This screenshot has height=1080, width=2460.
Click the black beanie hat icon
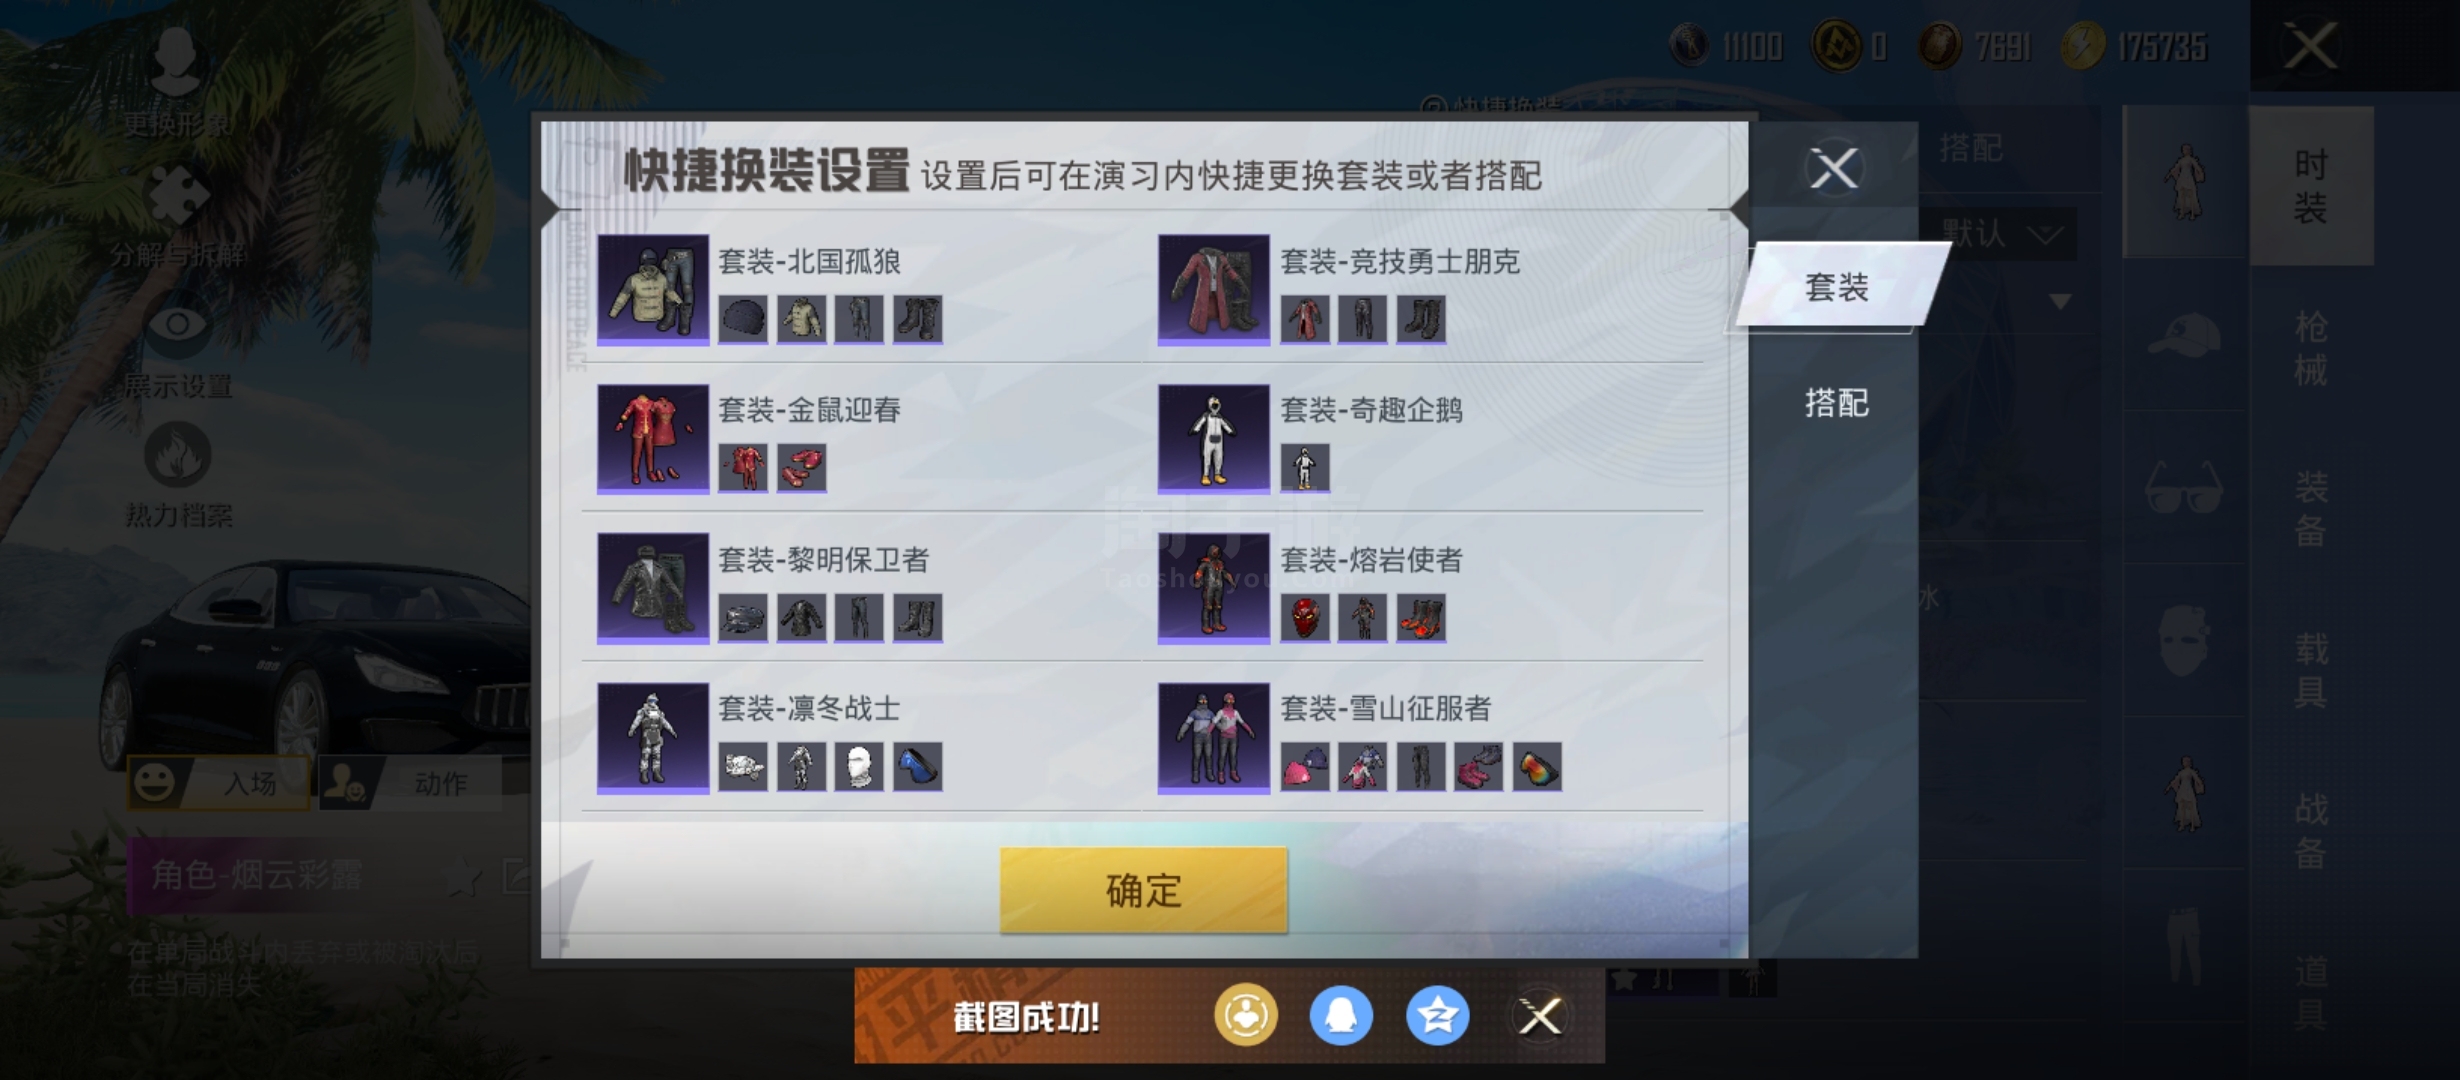(x=743, y=319)
